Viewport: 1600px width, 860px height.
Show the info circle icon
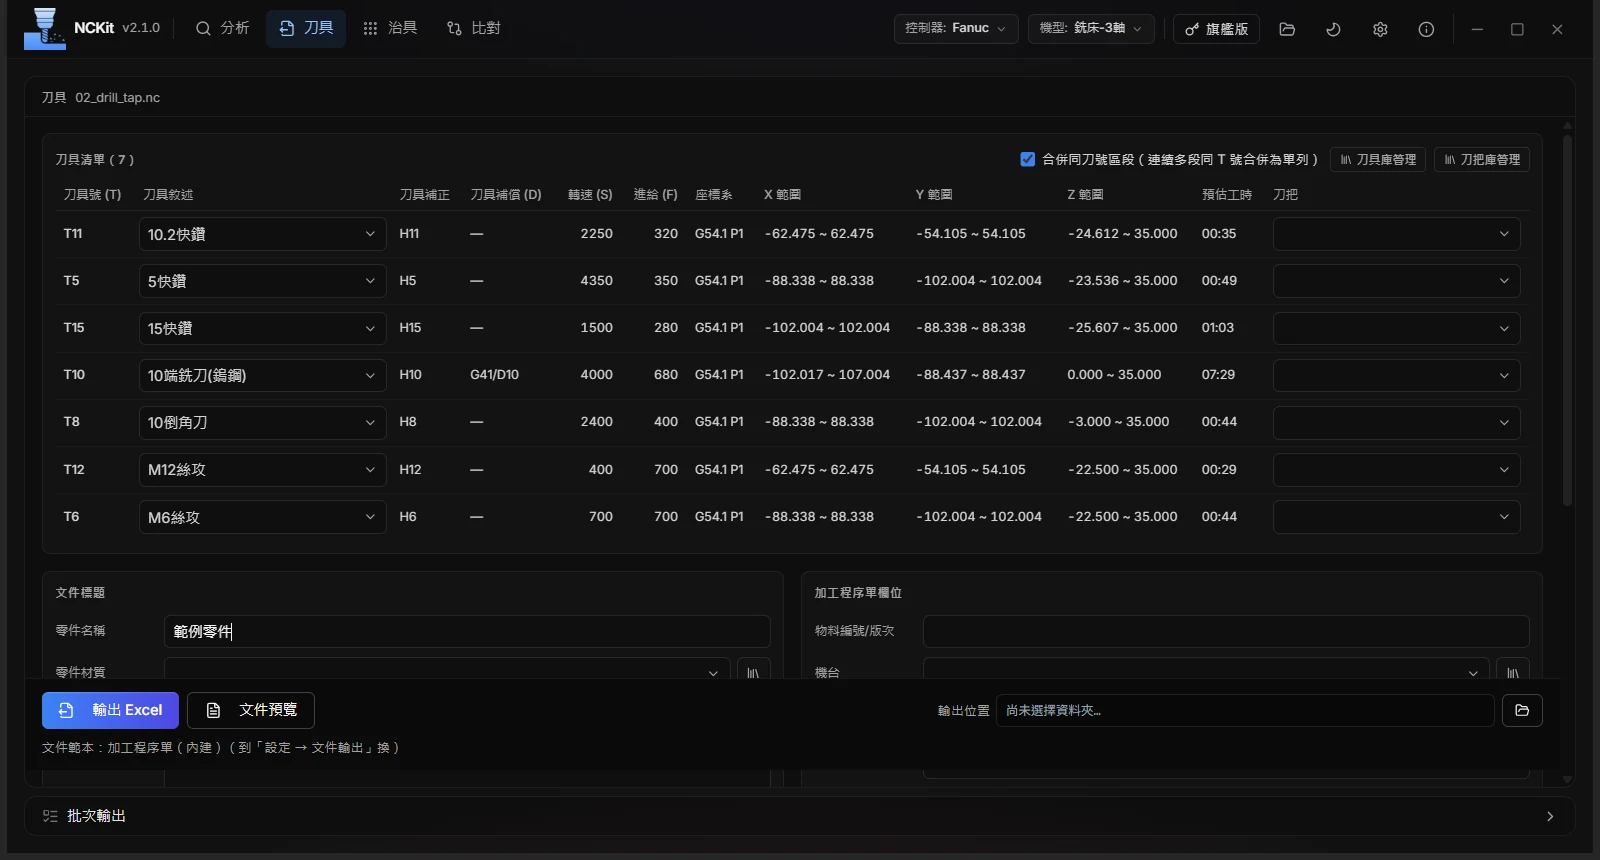tap(1426, 29)
